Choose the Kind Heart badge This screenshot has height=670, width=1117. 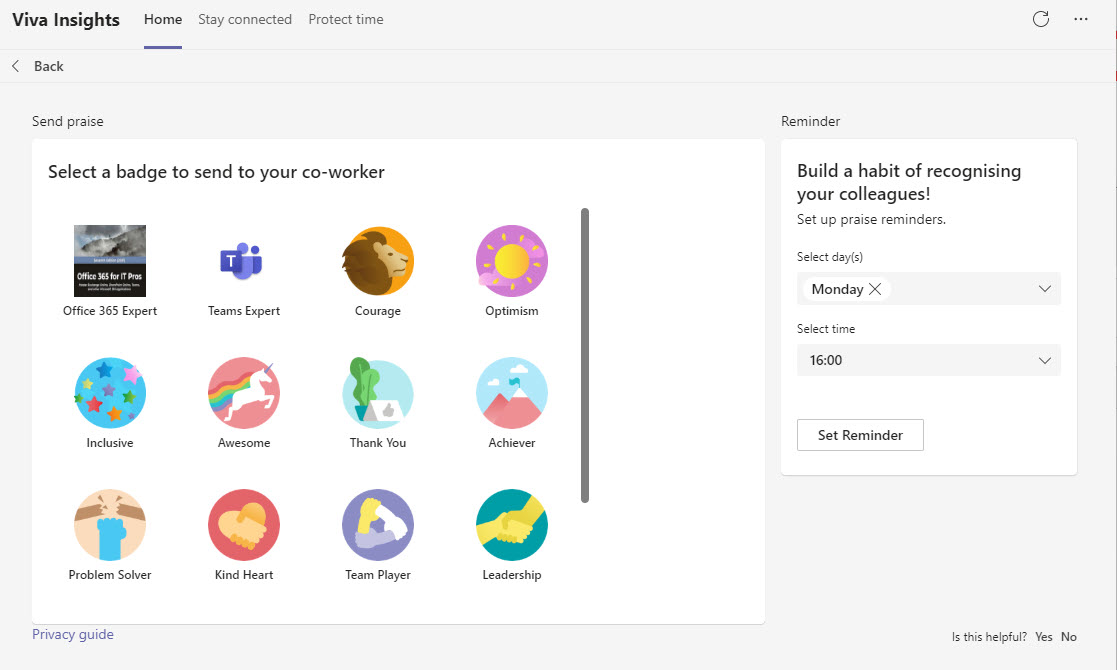coord(244,525)
